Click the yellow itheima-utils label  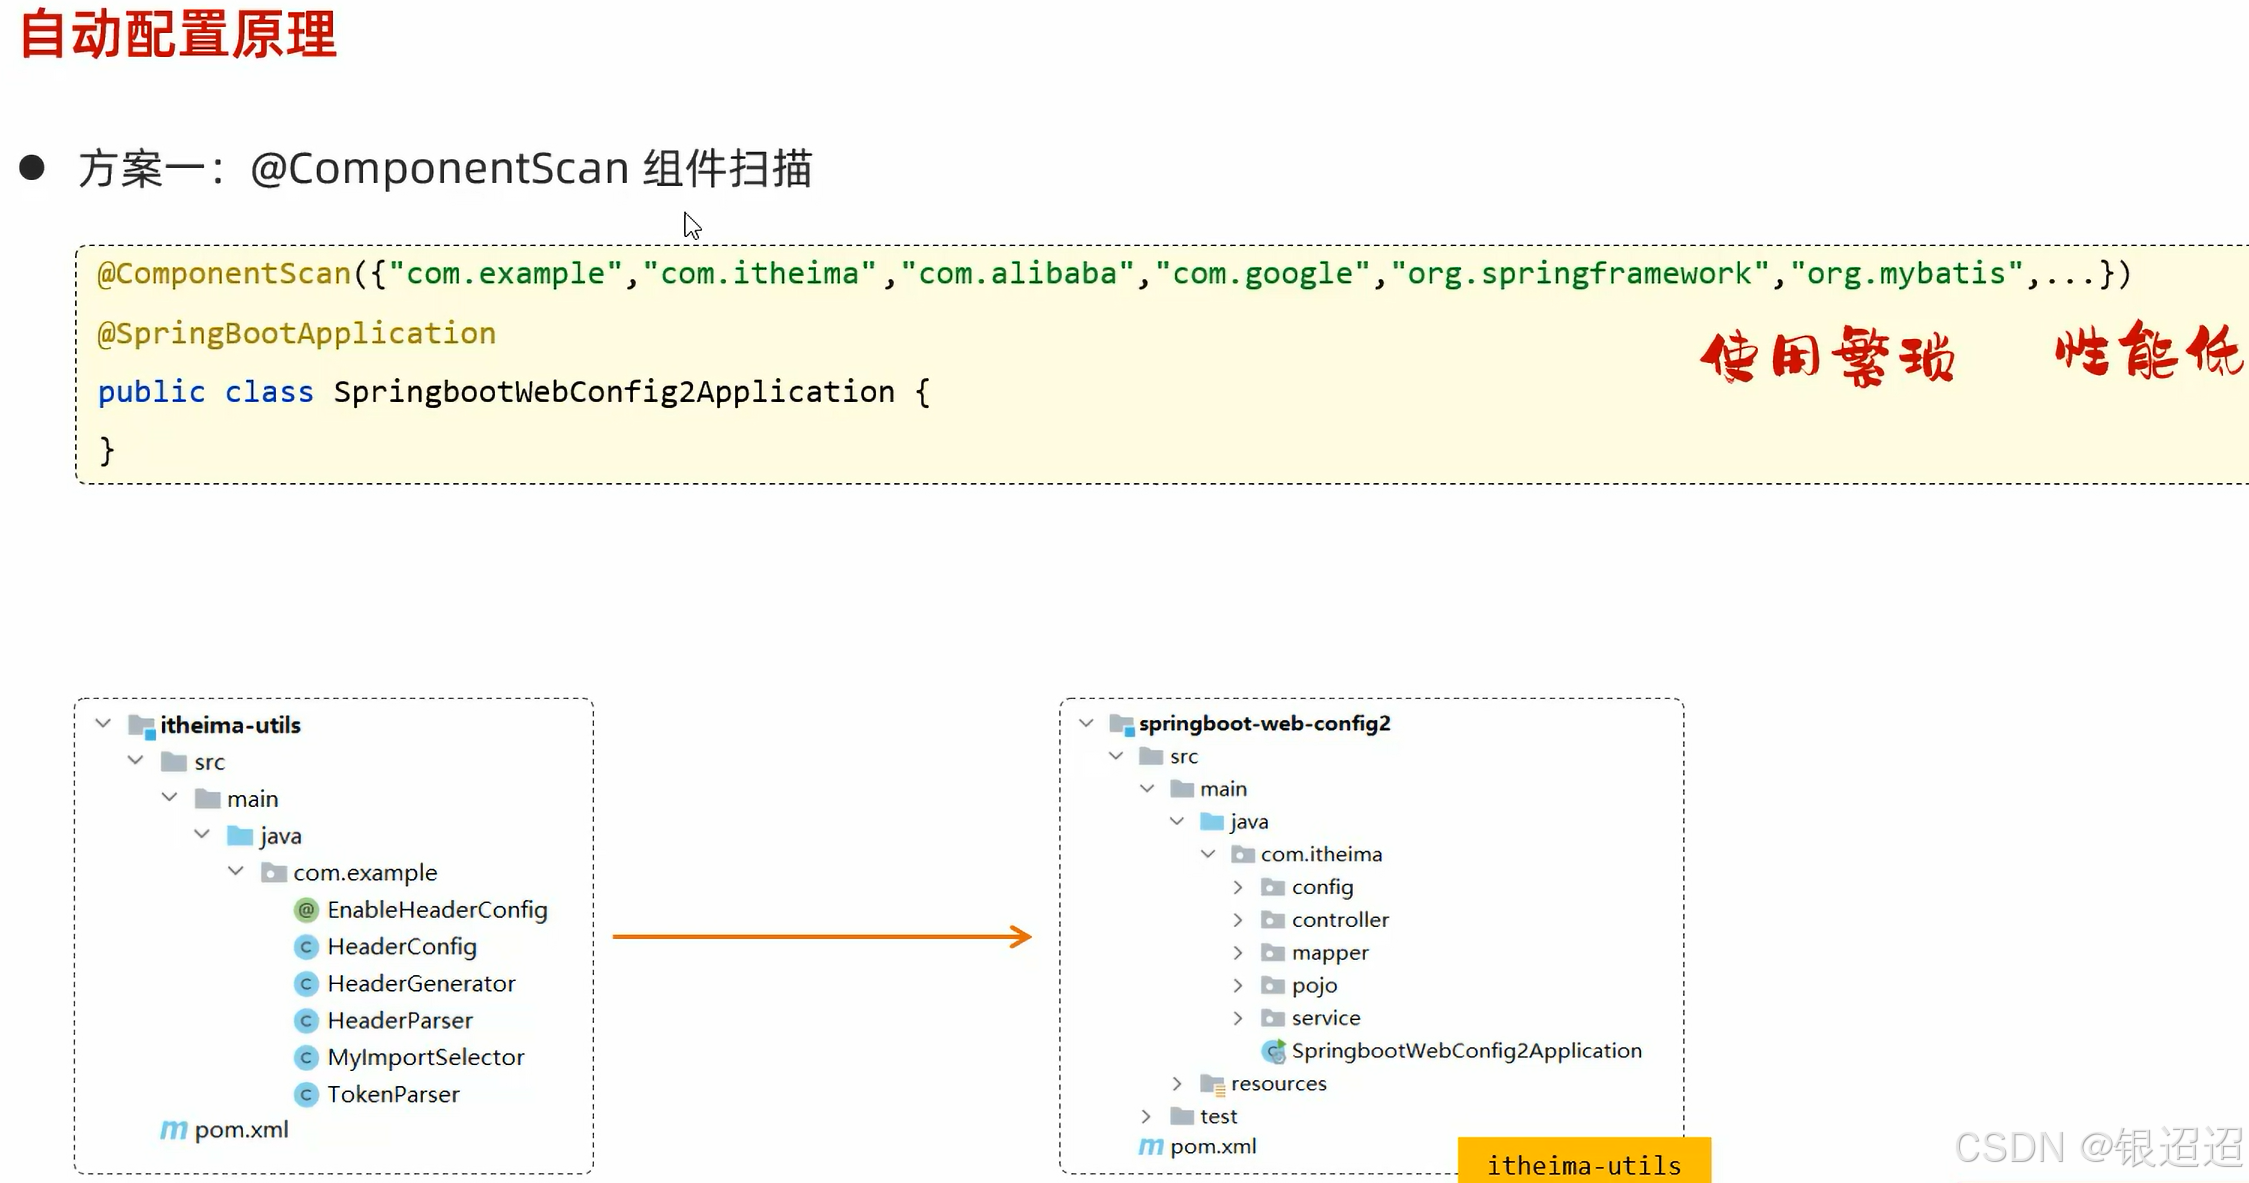tap(1583, 1165)
